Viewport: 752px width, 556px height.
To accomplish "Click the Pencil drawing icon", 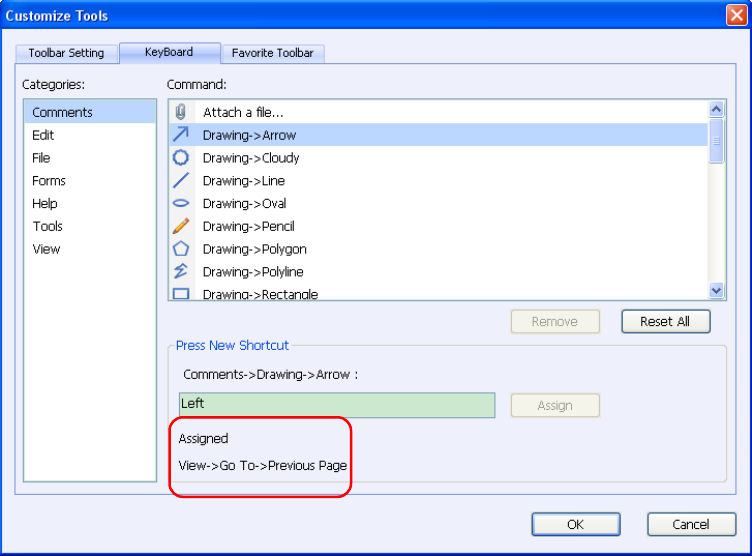I will (180, 226).
